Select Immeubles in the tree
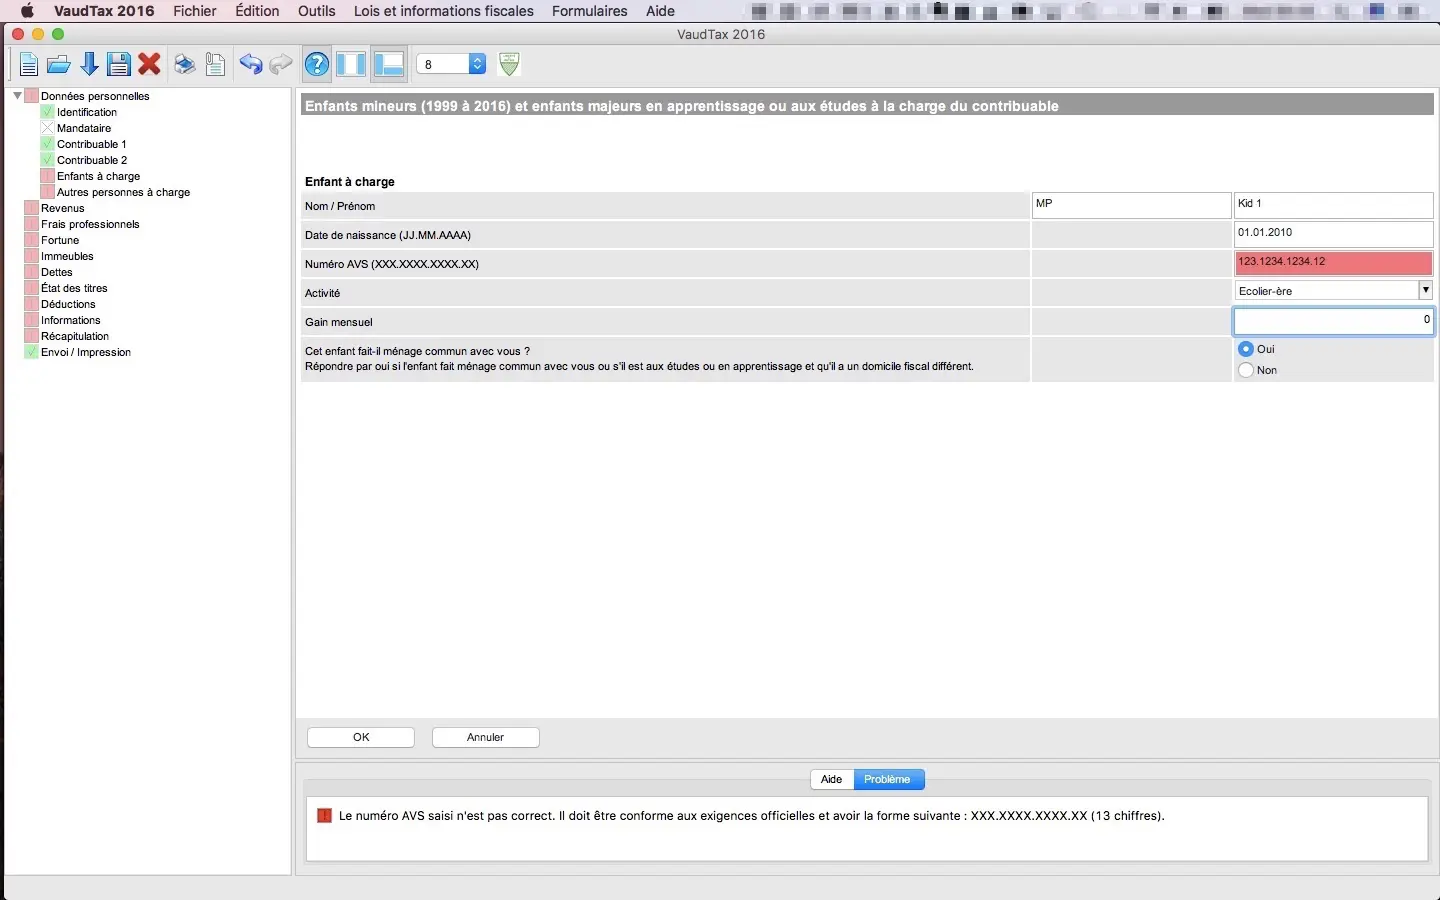 (x=67, y=256)
